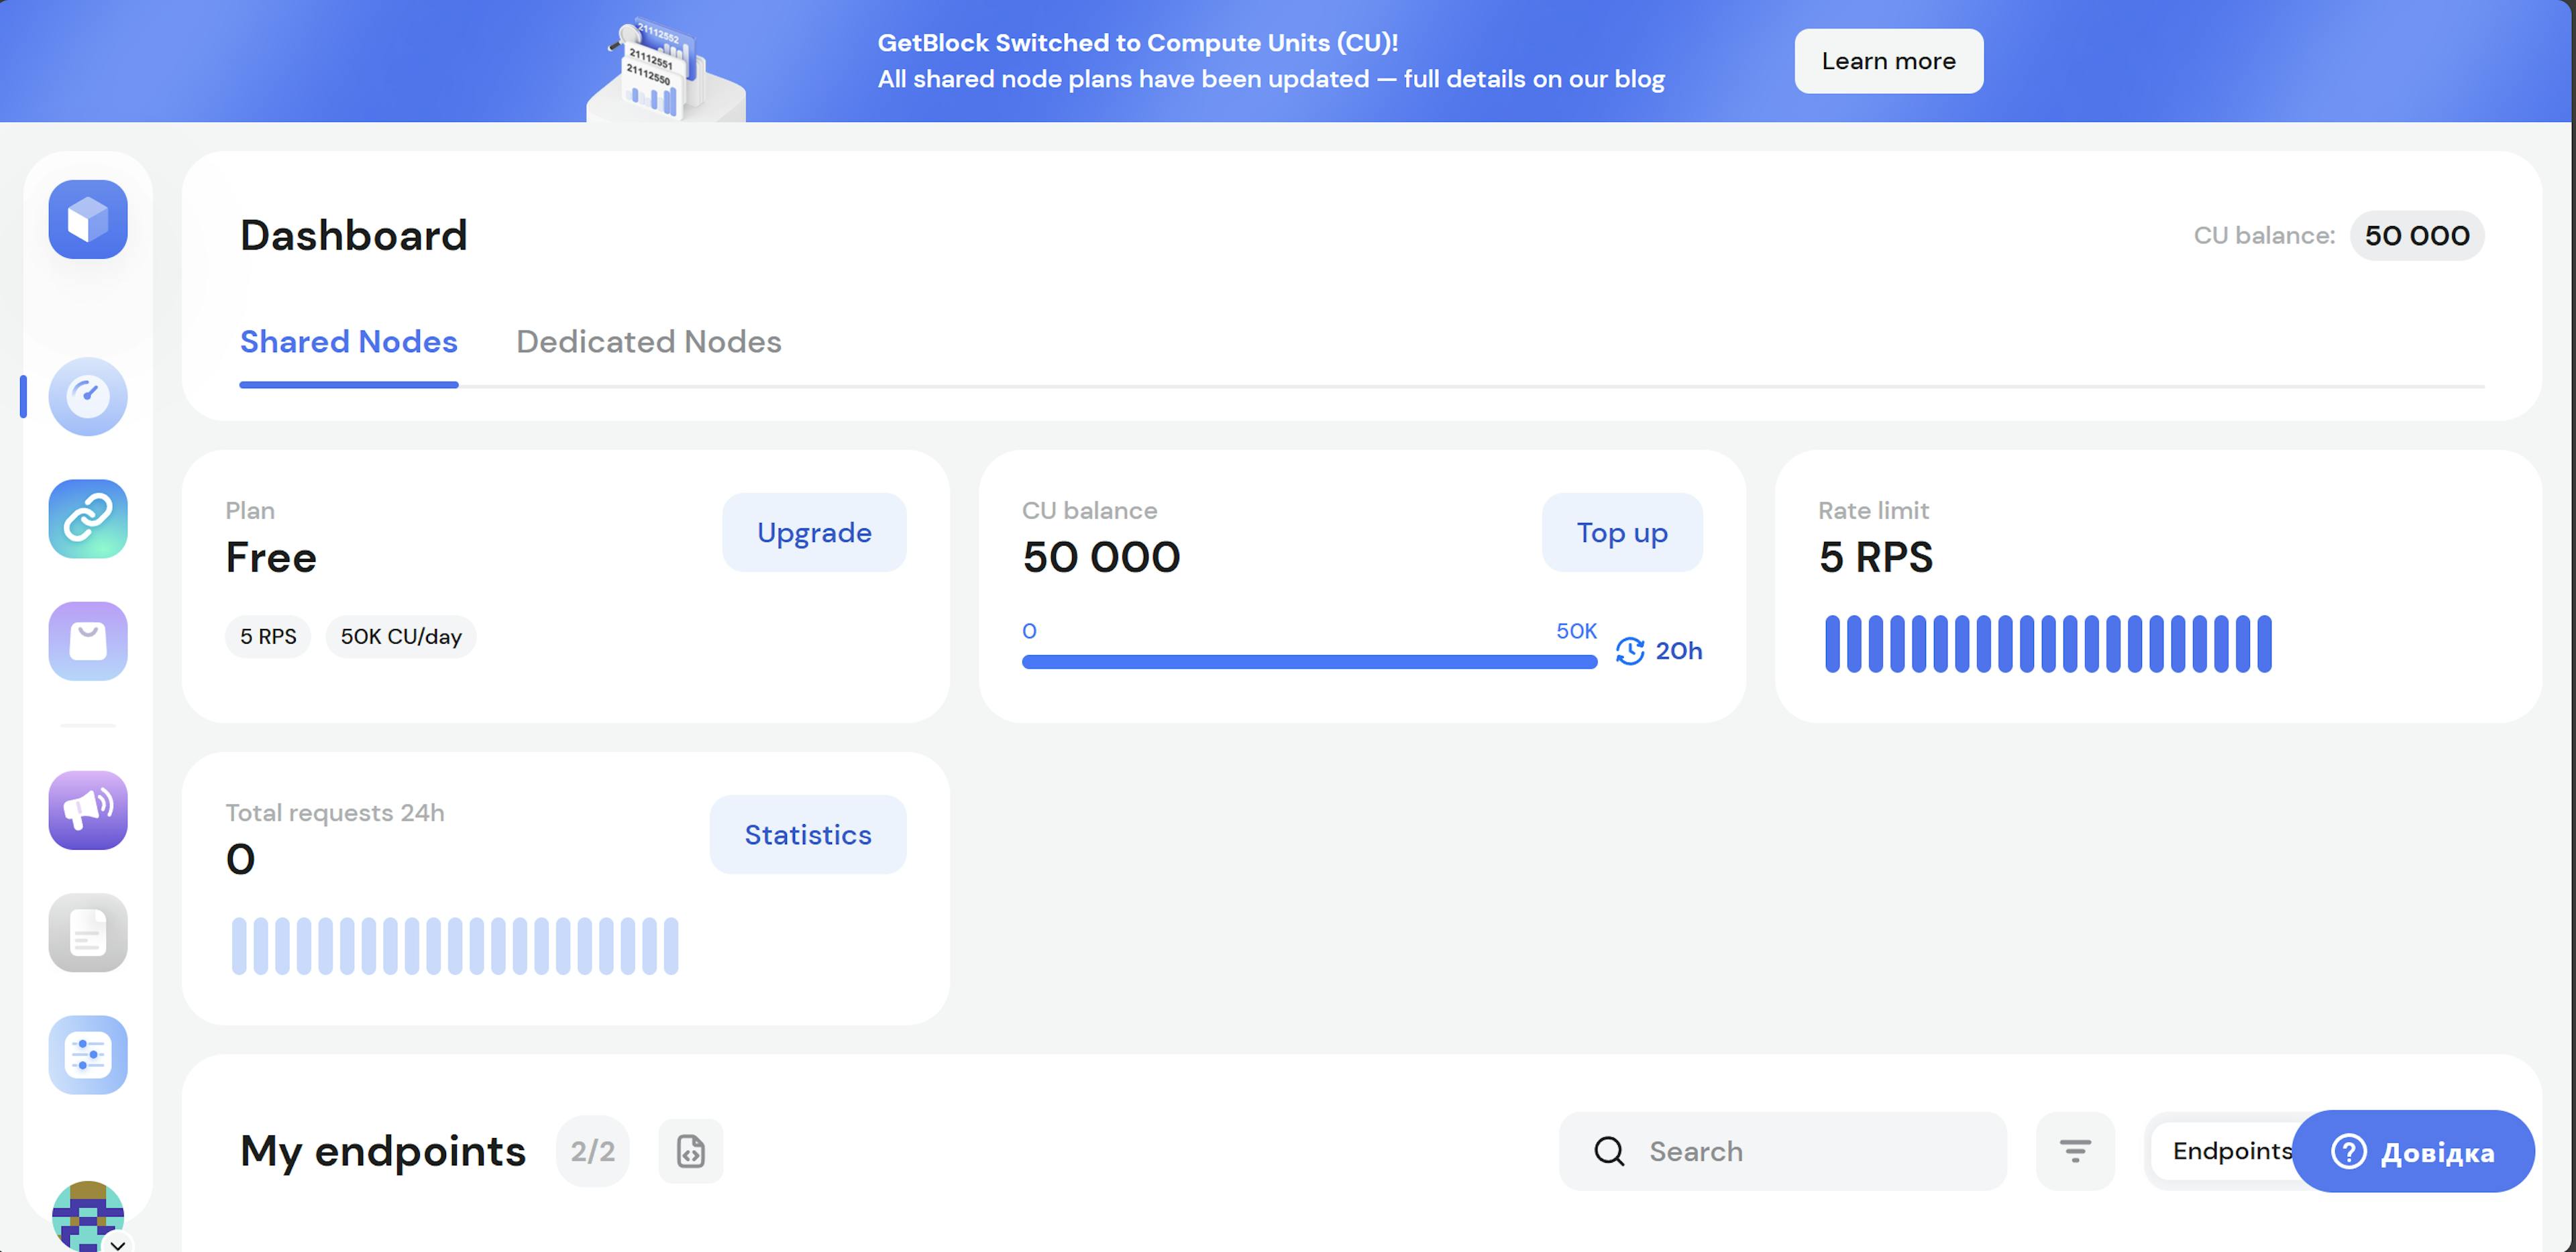The image size is (2576, 1252).
Task: Click Learn more in the banner
Action: [x=1887, y=61]
